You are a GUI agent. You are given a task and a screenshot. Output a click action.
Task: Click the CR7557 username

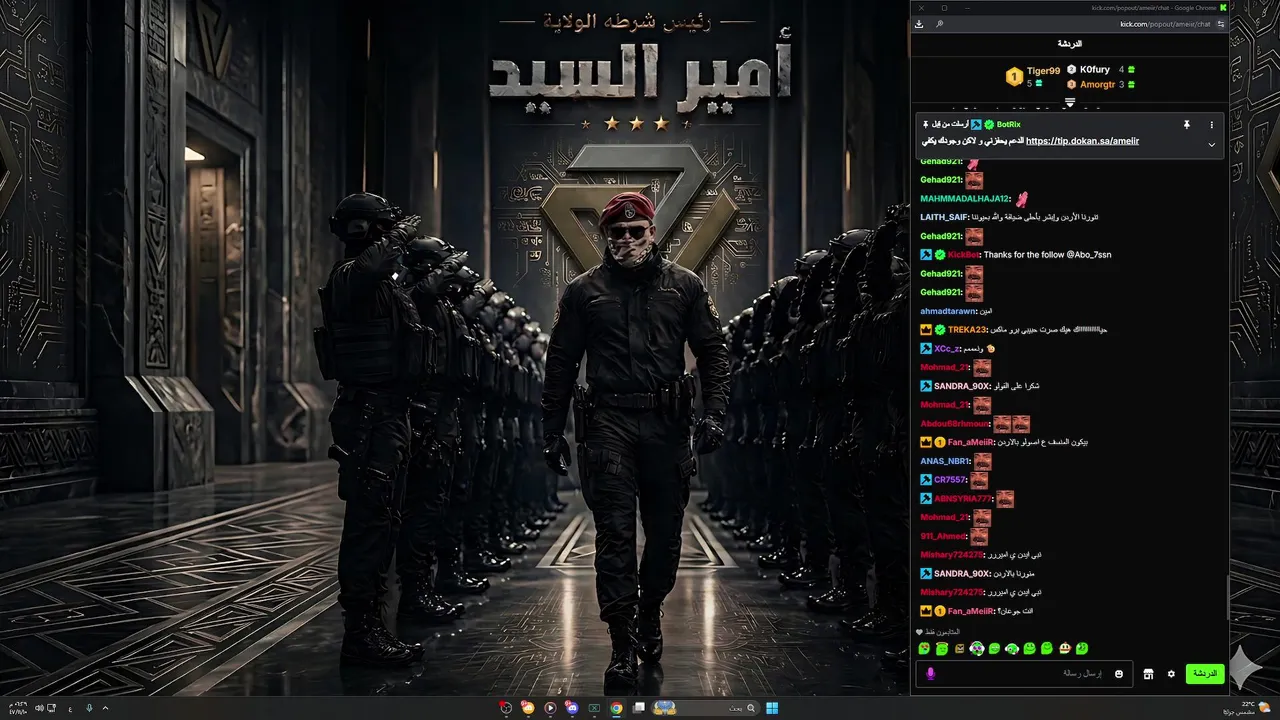tap(950, 480)
